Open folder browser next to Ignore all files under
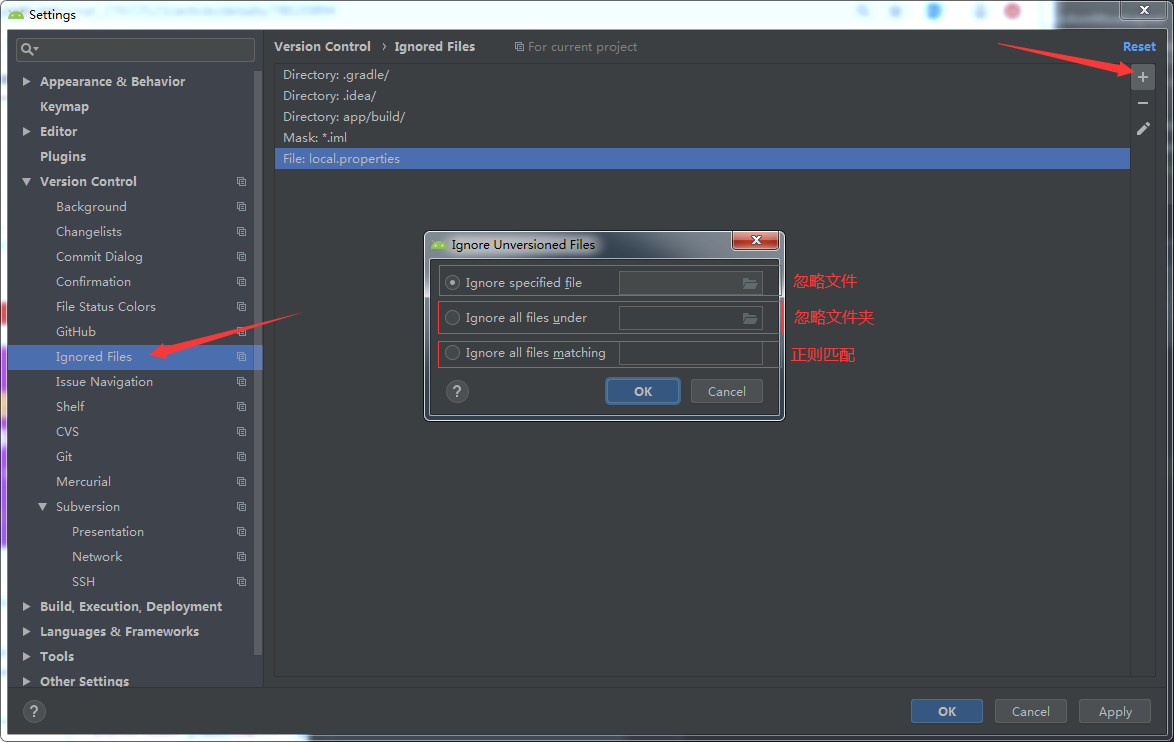The image size is (1174, 742). (750, 318)
